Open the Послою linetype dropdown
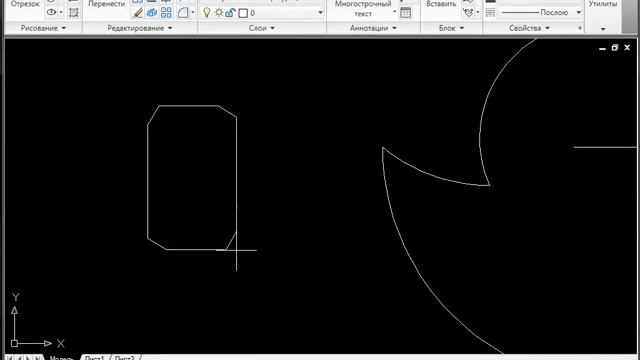Viewport: 640px width, 360px height. [578, 13]
